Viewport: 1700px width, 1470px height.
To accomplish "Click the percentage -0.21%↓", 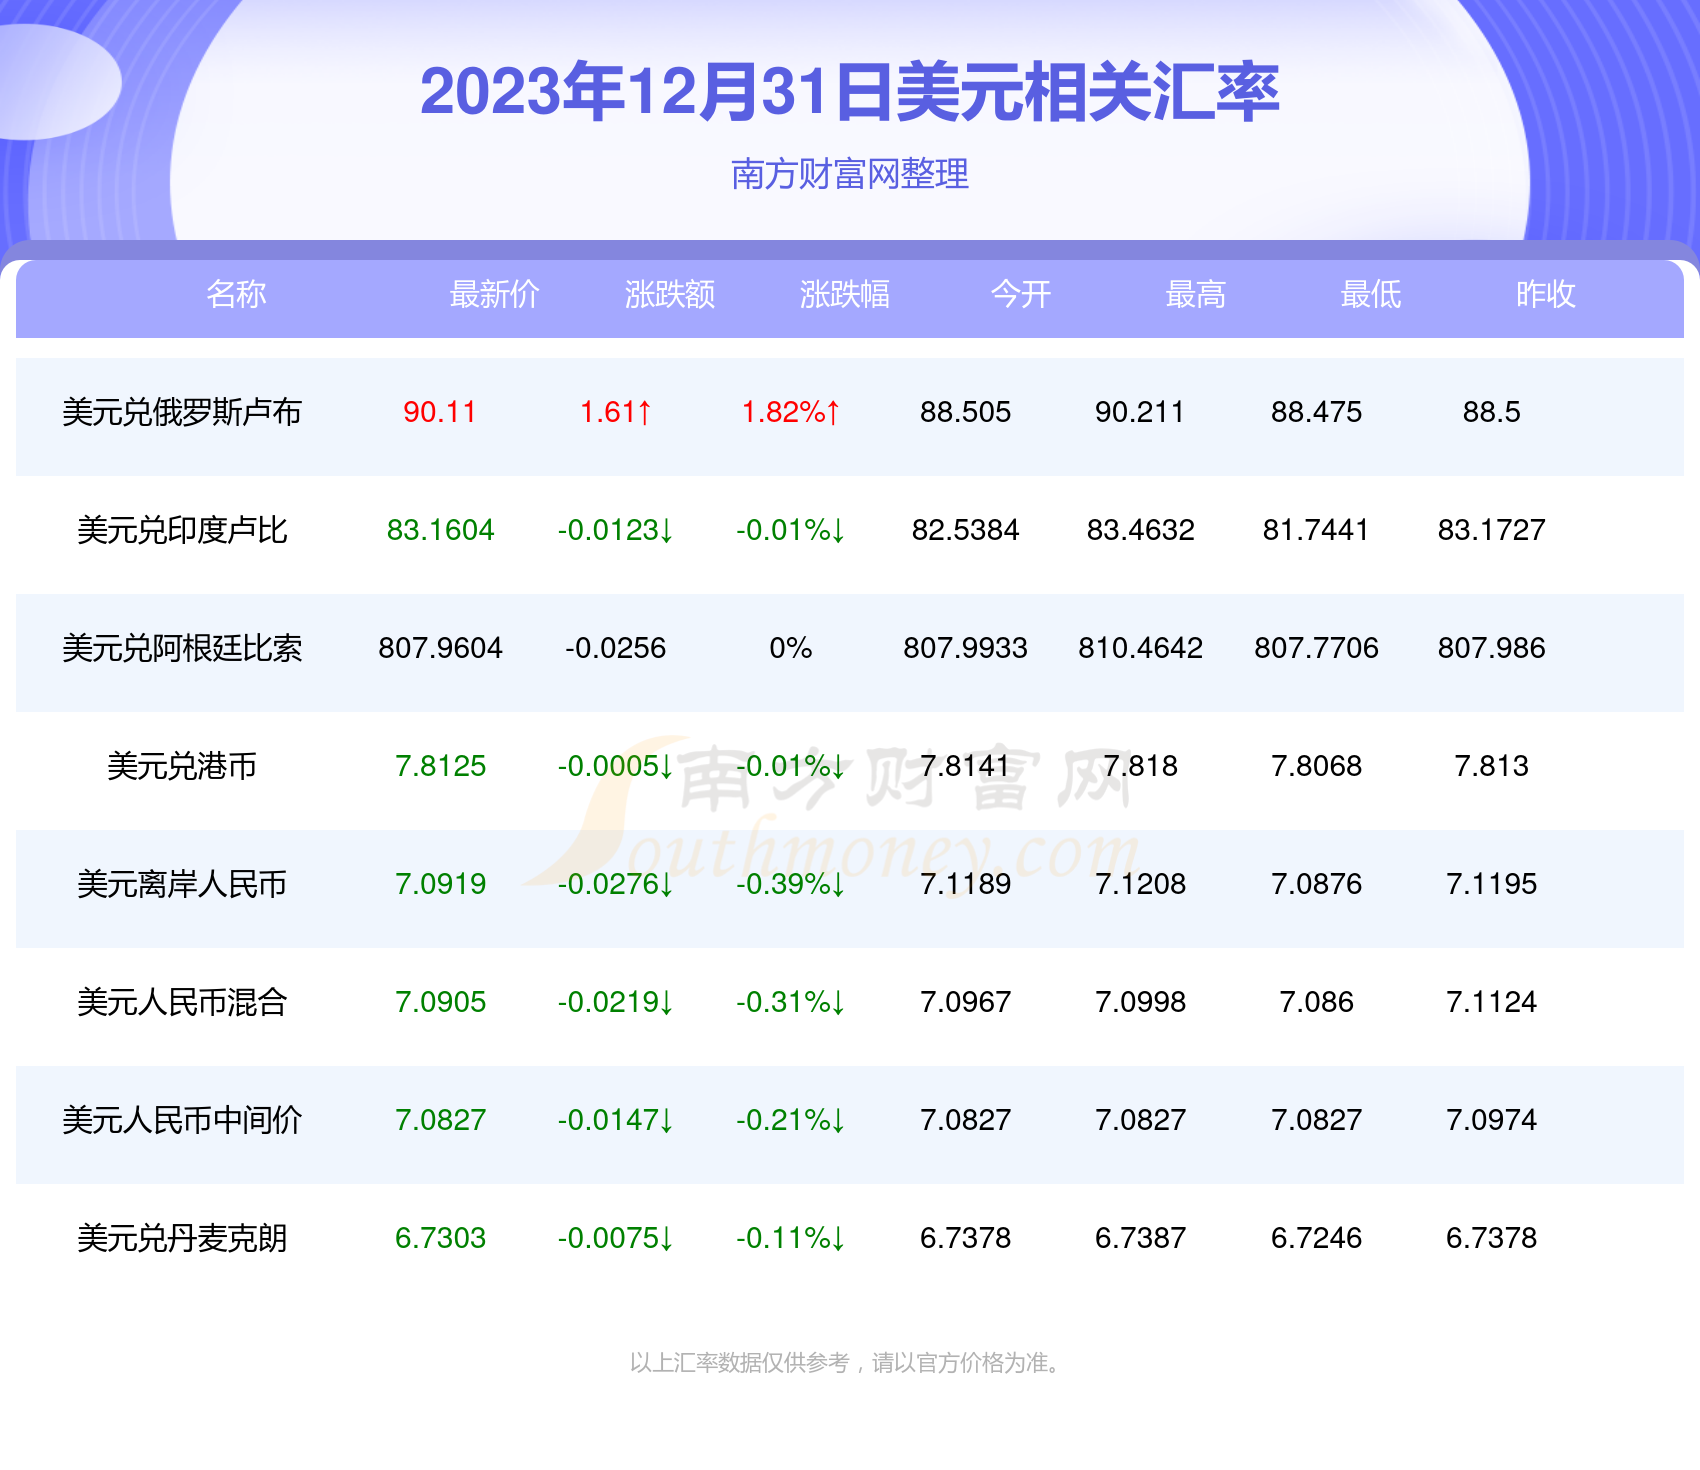I will 791,1120.
